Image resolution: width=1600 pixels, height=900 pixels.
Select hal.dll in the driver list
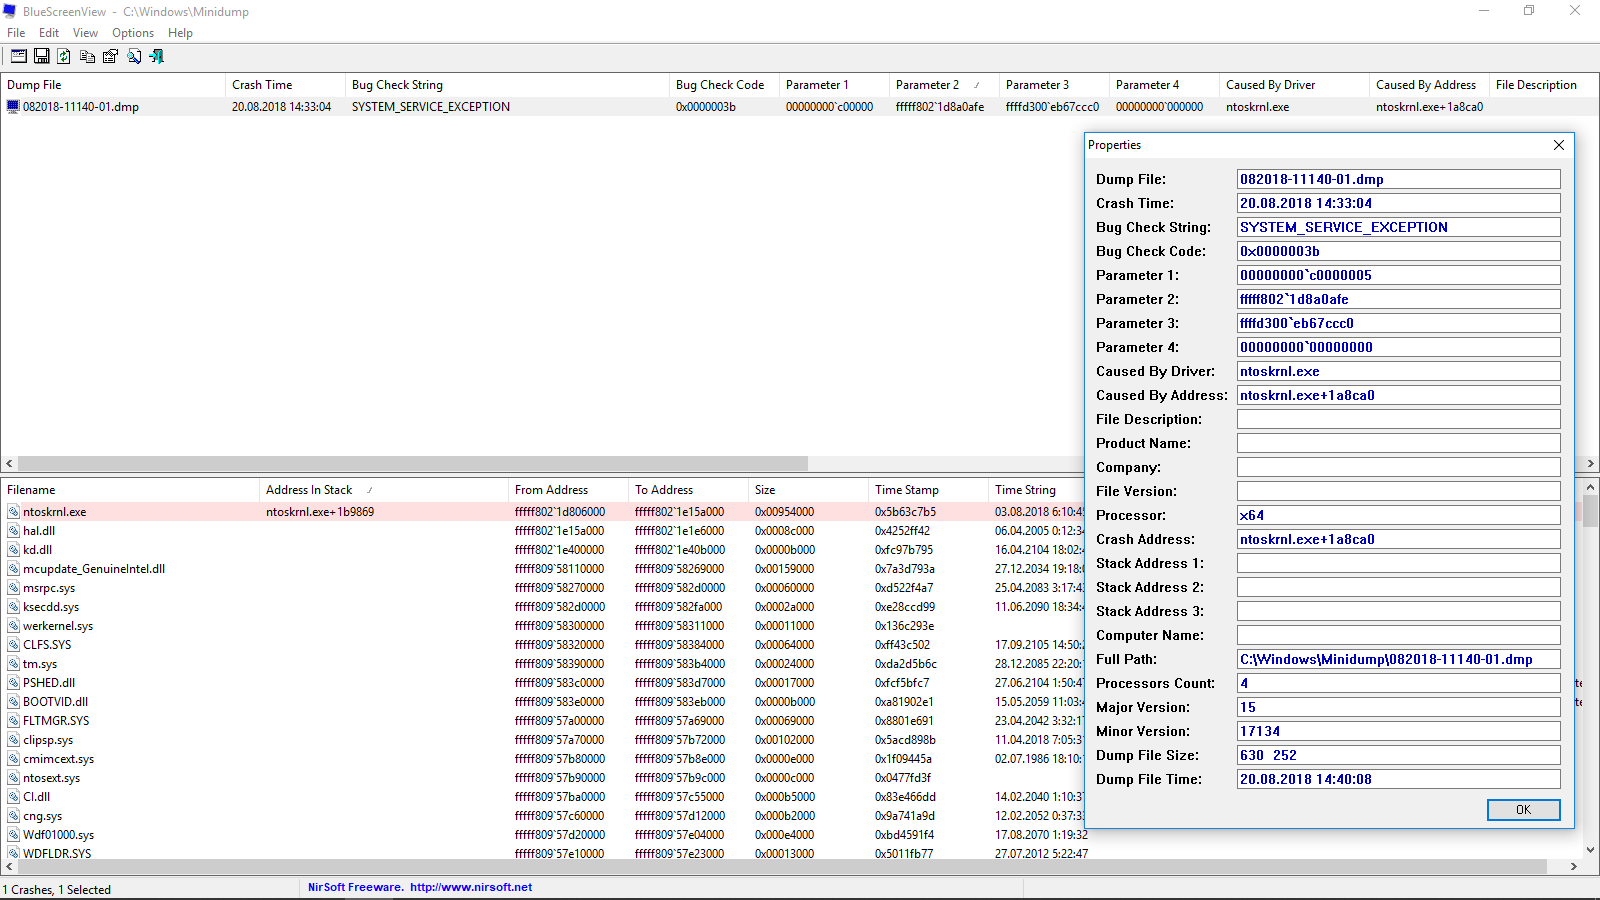39,531
